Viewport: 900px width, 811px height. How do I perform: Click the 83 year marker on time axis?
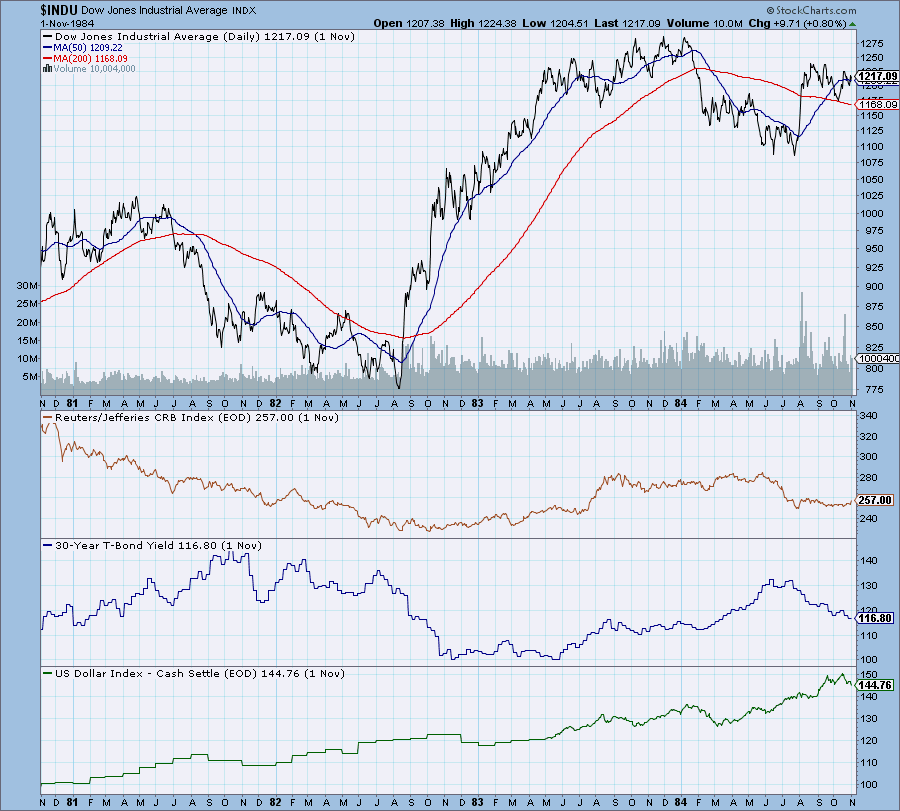click(x=478, y=801)
